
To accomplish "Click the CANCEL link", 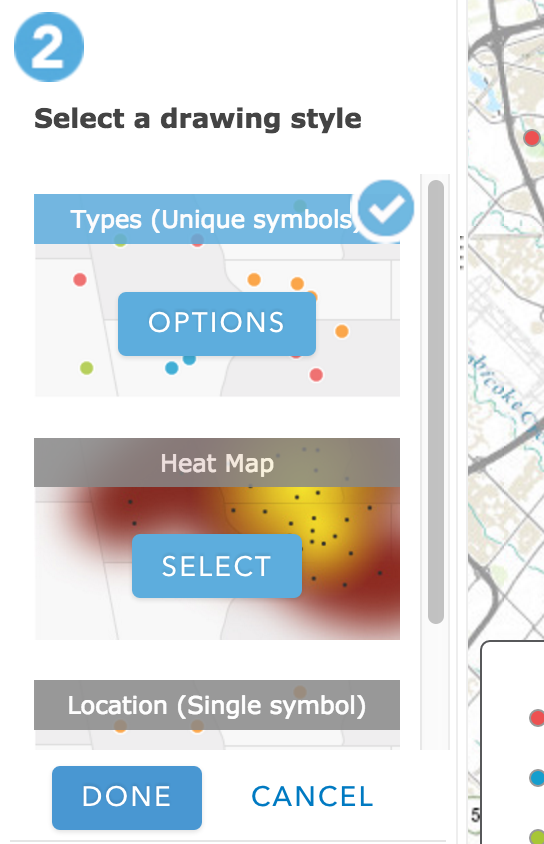I will click(312, 797).
